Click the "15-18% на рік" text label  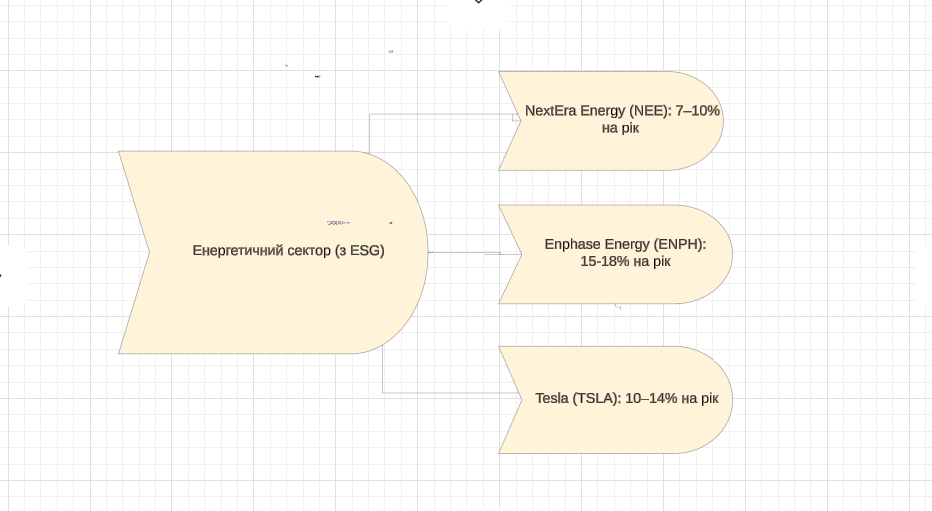[626, 262]
